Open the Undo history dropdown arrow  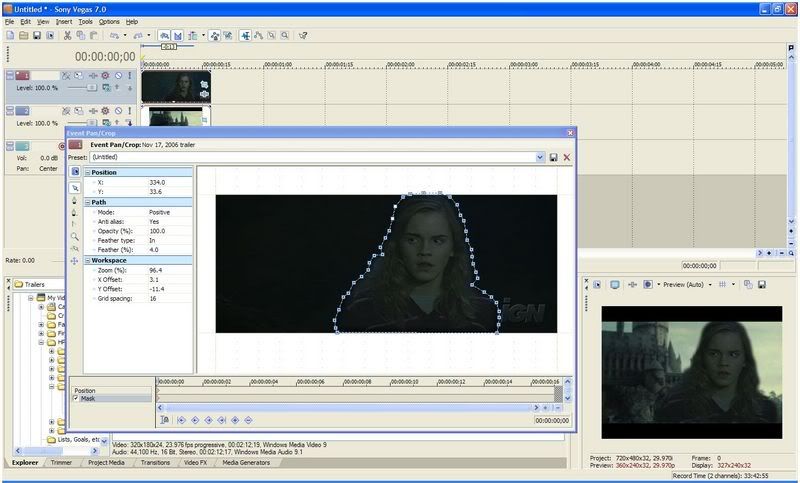coord(125,35)
